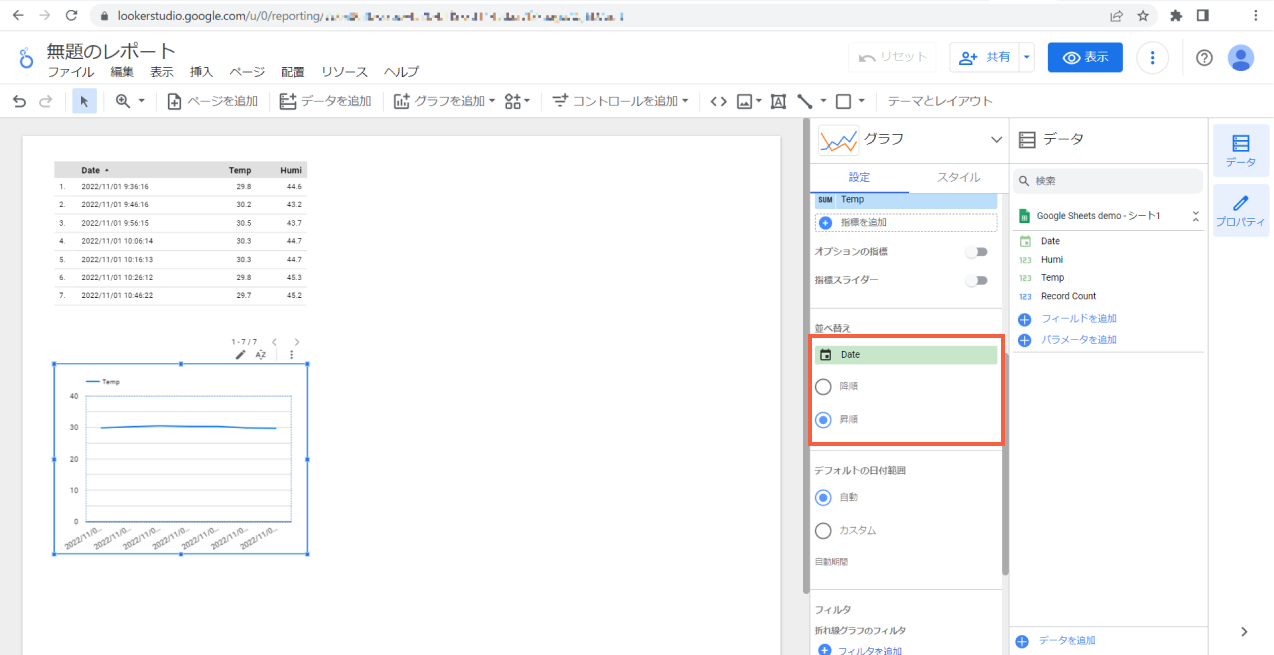This screenshot has width=1274, height=655.
Task: Click フィールドを追加 link
Action: (x=1078, y=319)
